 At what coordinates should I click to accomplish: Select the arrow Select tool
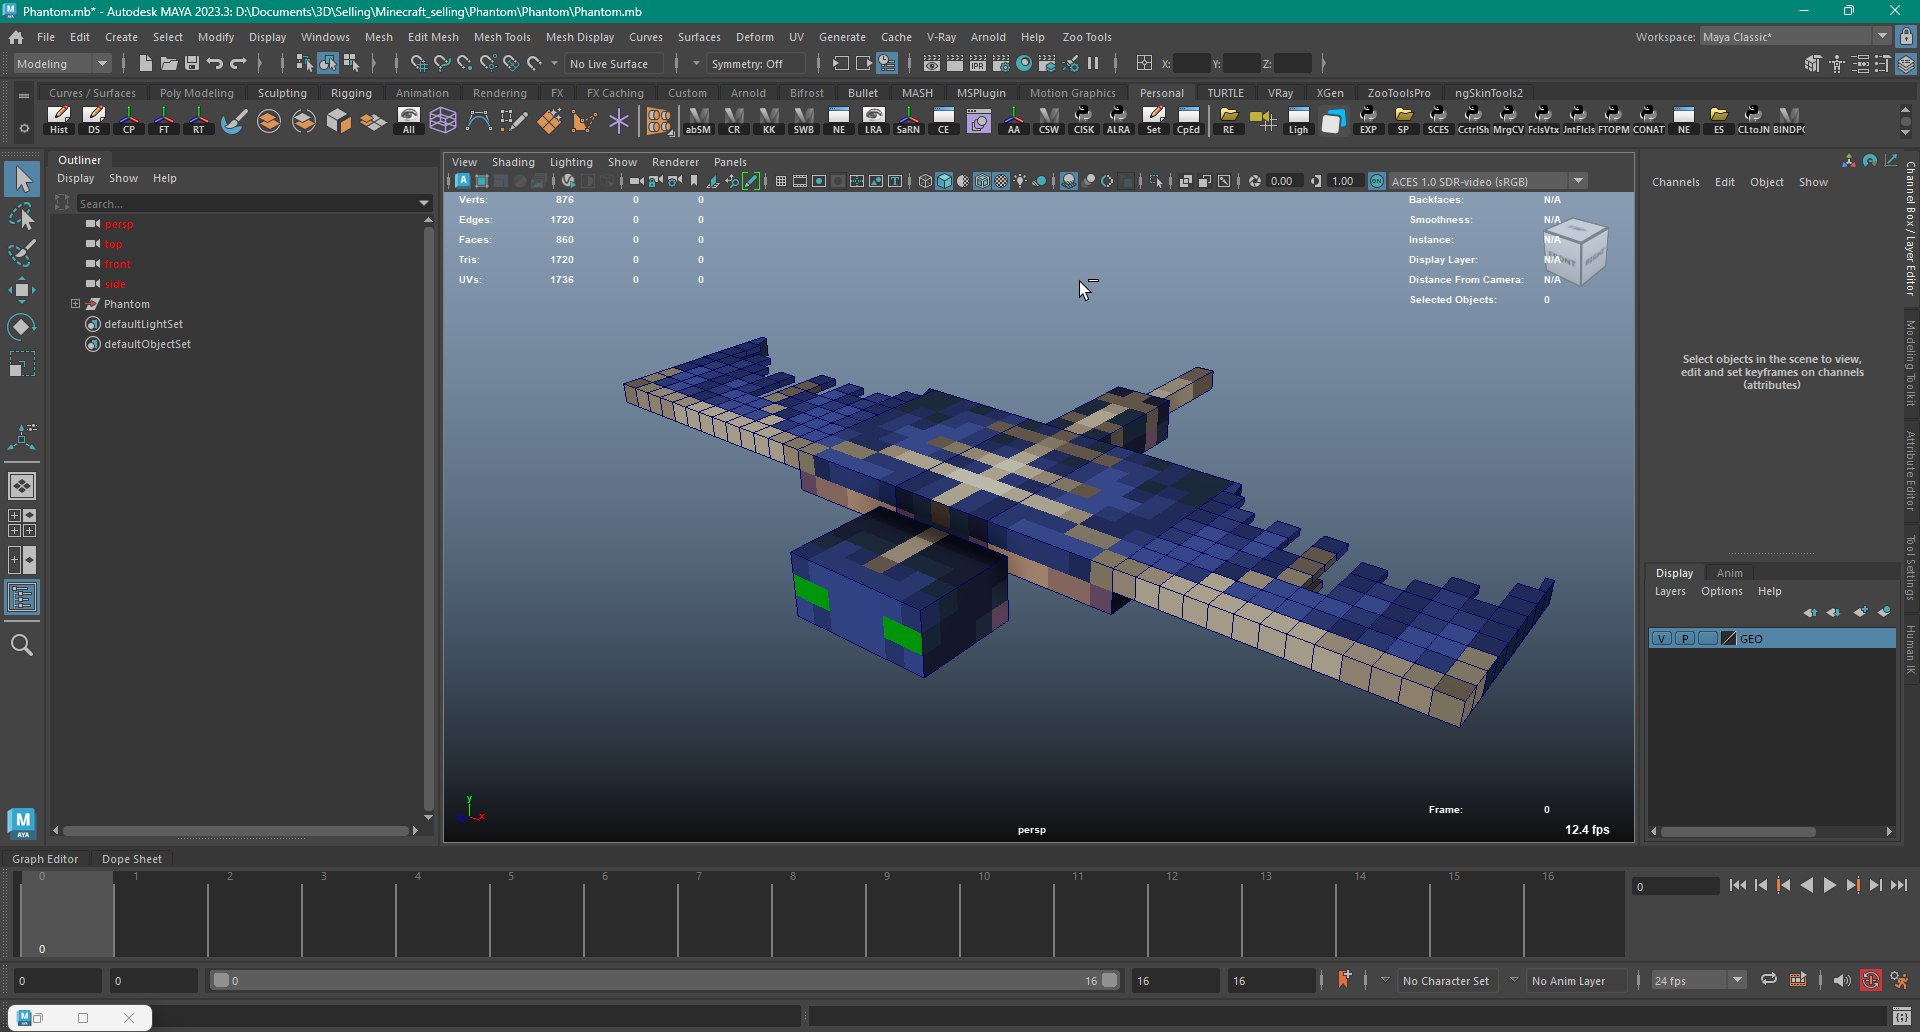pyautogui.click(x=22, y=179)
